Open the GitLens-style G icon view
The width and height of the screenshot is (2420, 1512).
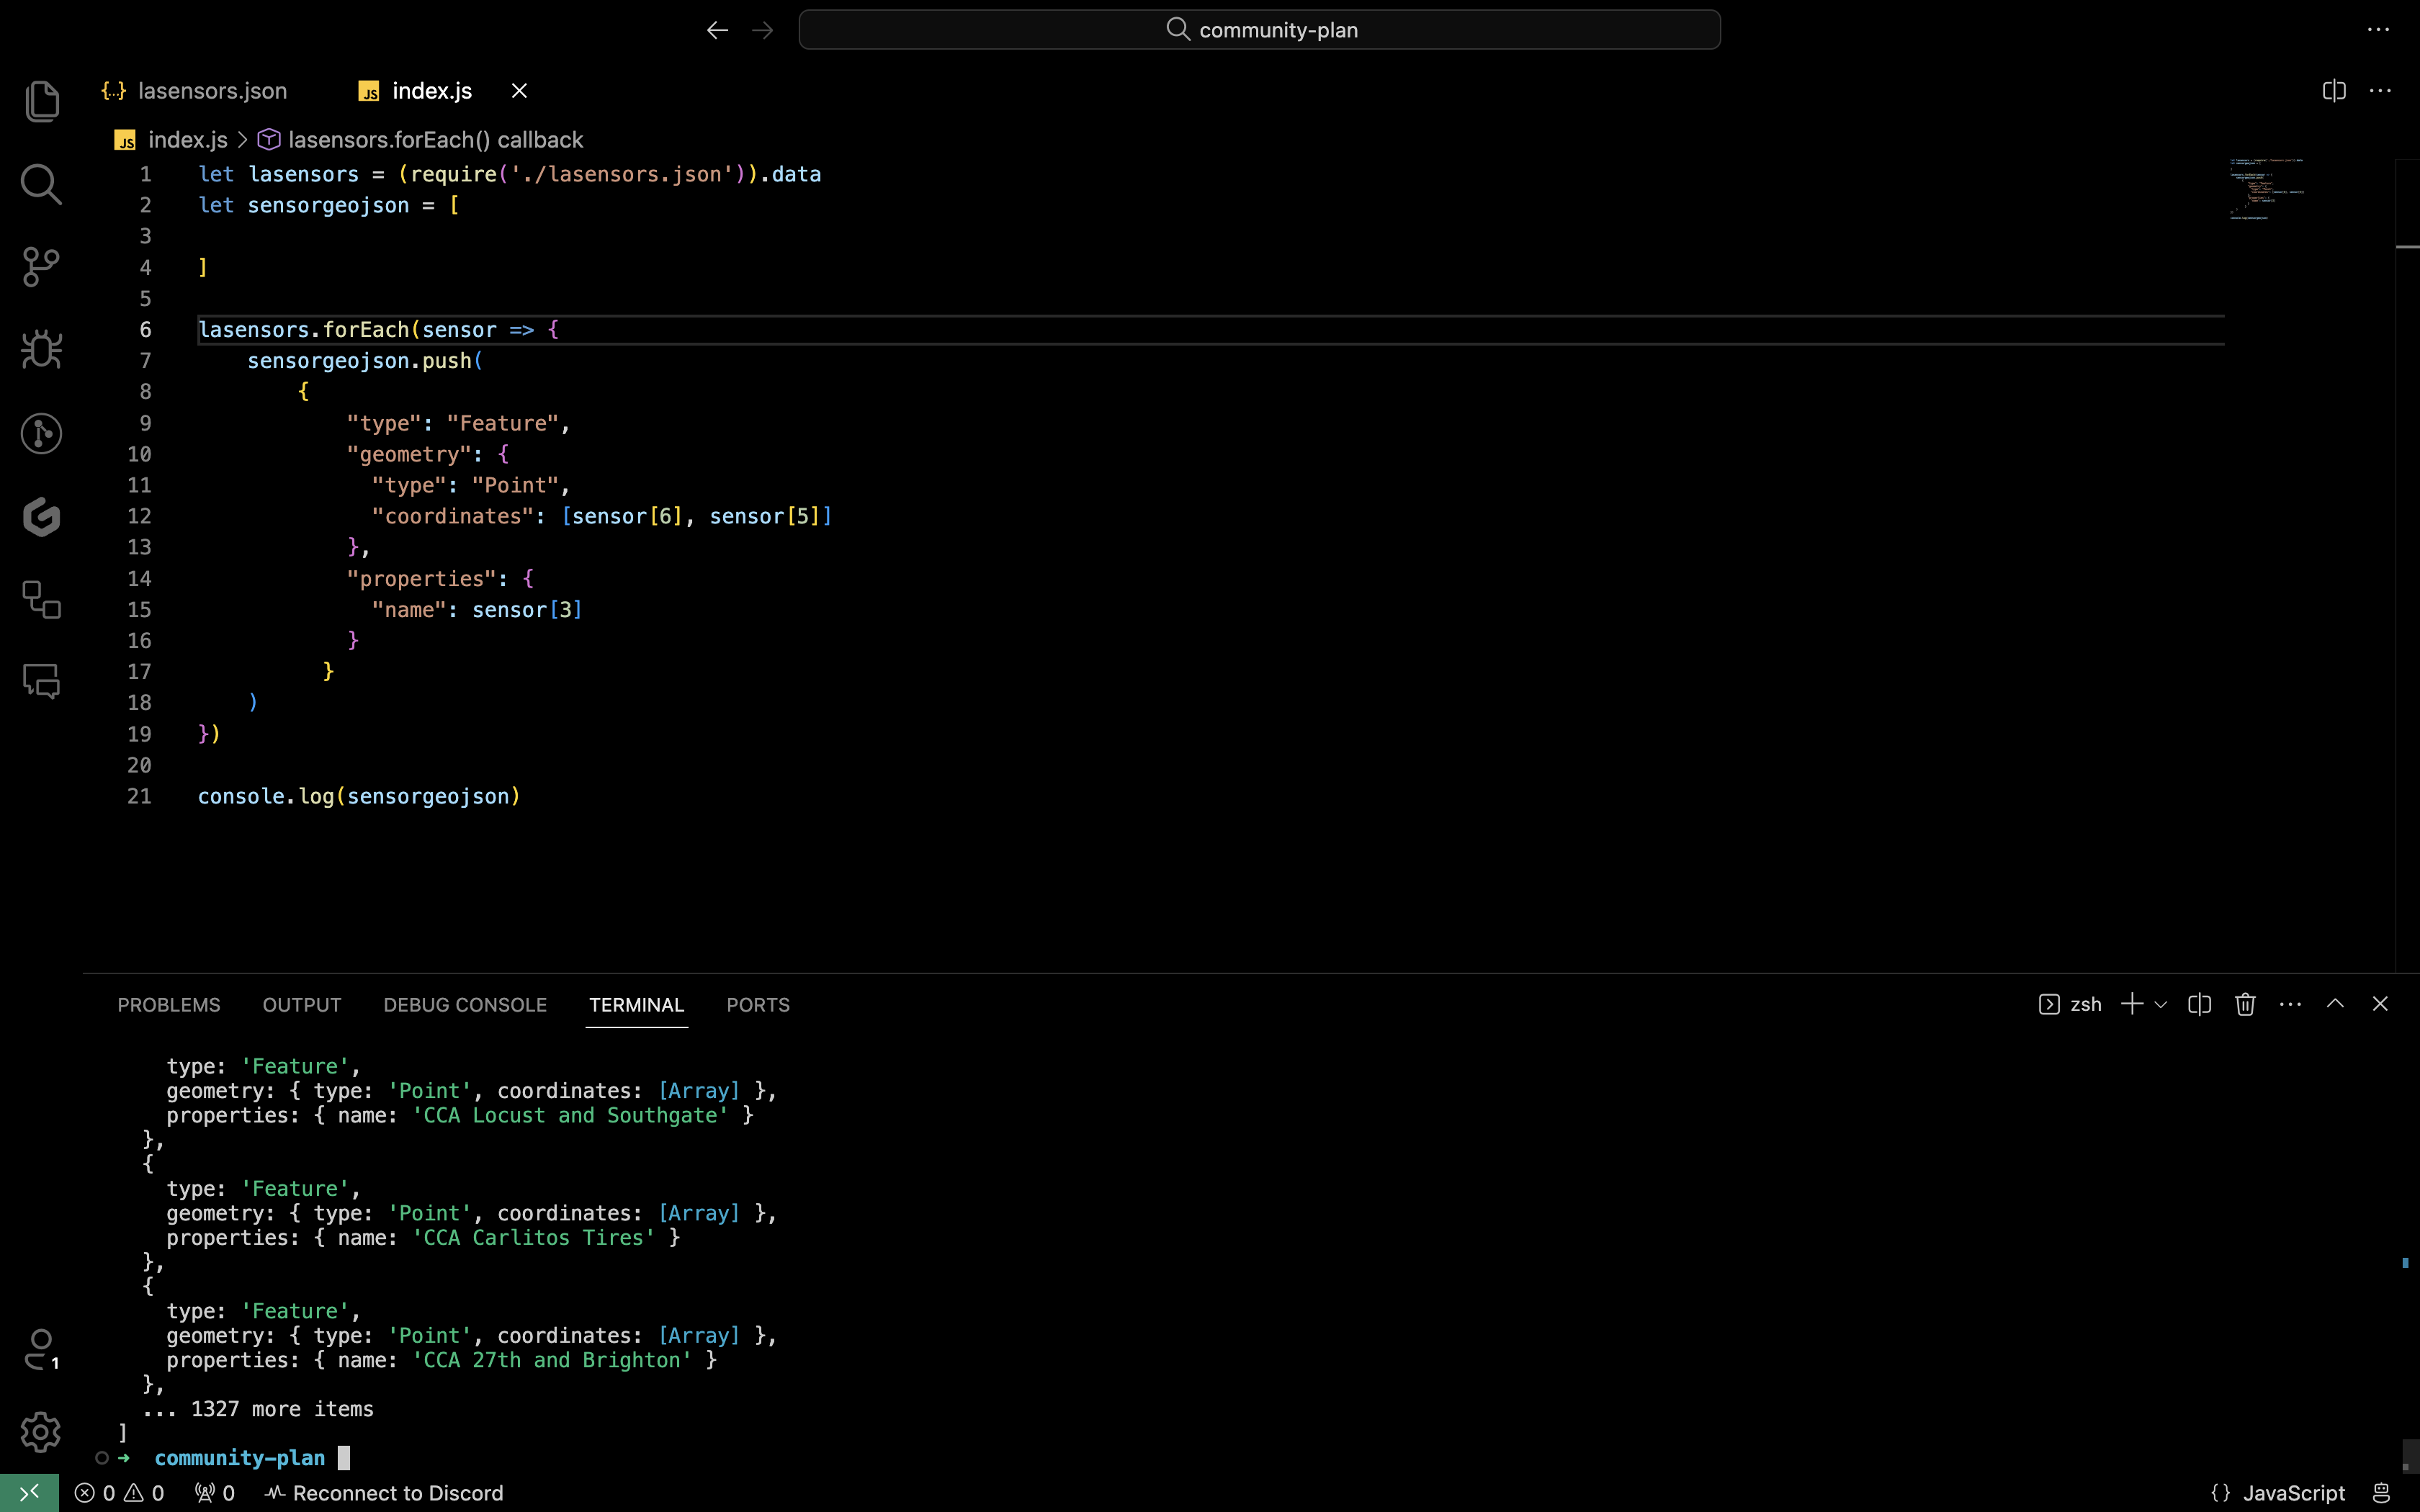point(41,516)
